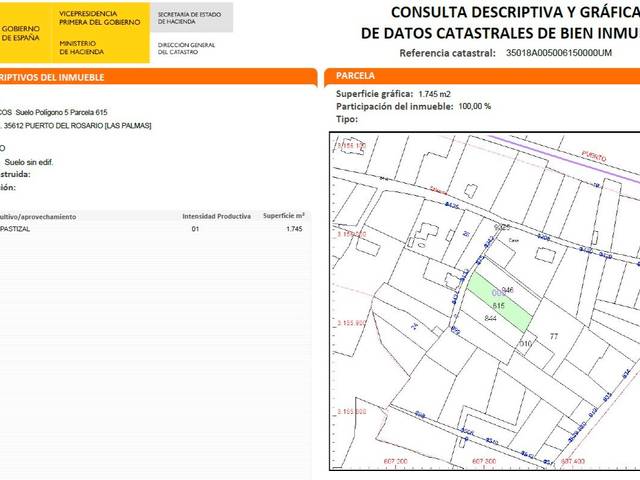Click the 'GOBIERNO DE ESPAÑA' logo text
640x480 pixels.
tap(20, 33)
